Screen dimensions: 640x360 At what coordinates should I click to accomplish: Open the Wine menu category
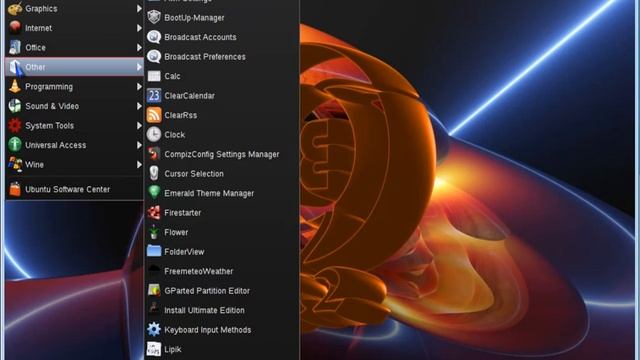74,164
